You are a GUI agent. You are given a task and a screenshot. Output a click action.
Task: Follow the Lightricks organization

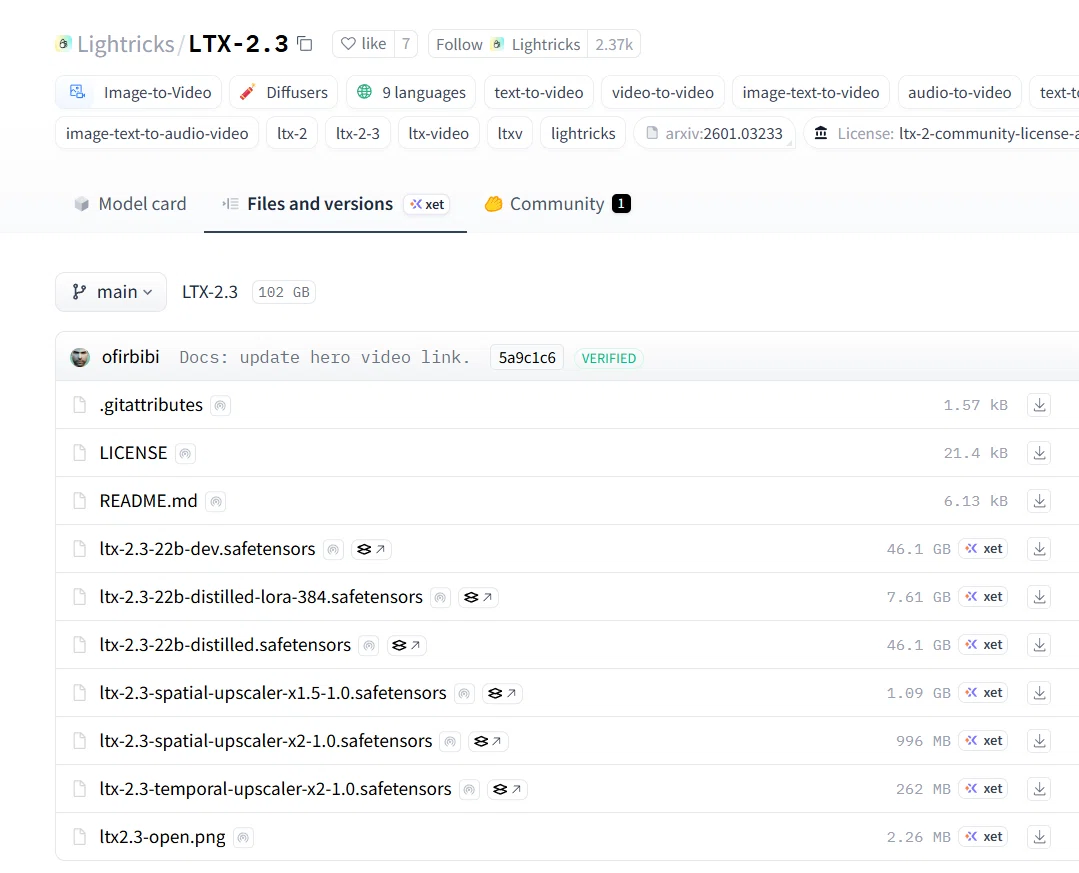508,44
